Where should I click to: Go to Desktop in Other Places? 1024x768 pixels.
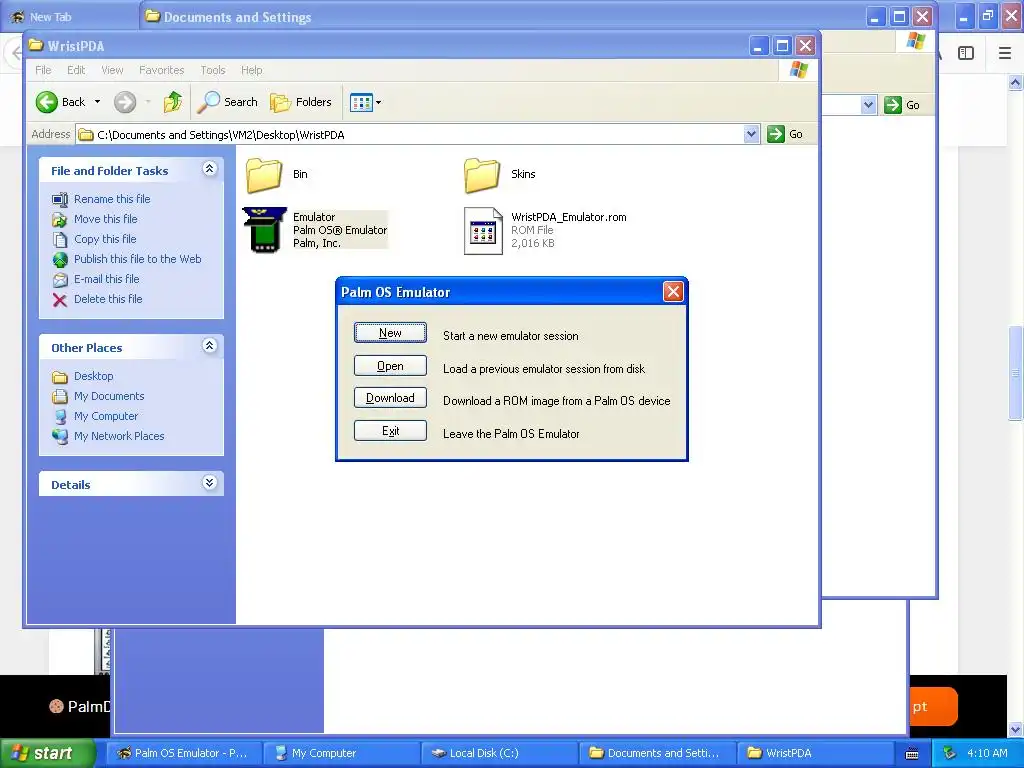(93, 376)
